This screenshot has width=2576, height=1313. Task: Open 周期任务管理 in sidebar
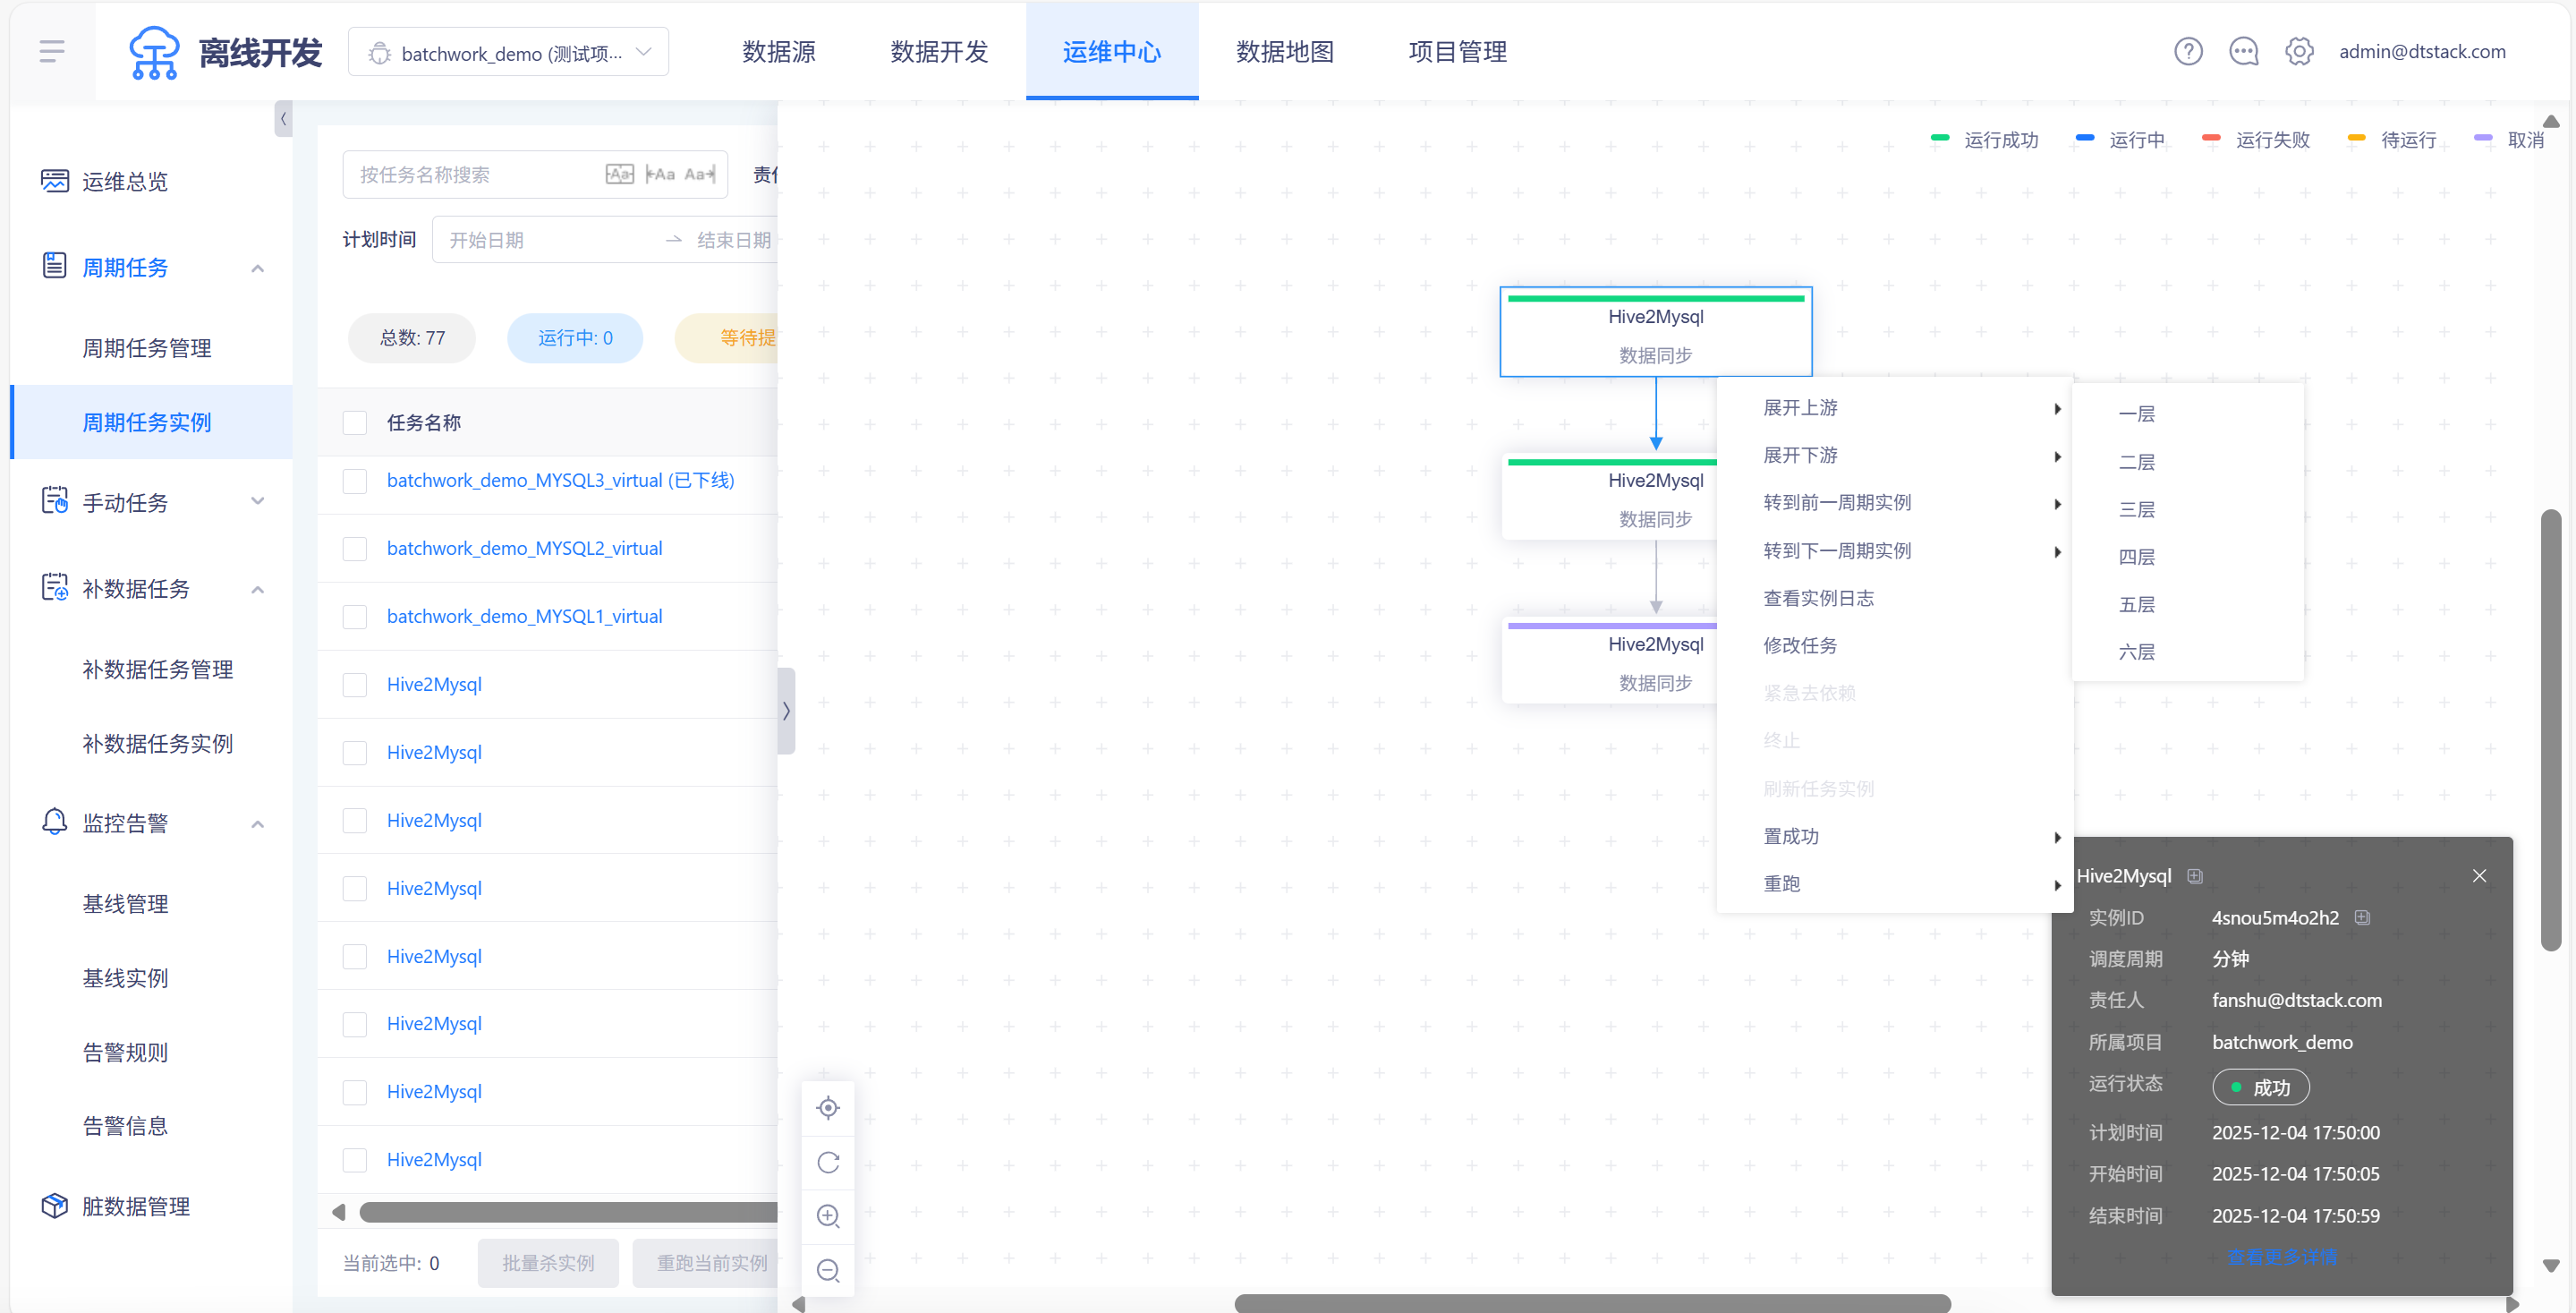coord(147,348)
